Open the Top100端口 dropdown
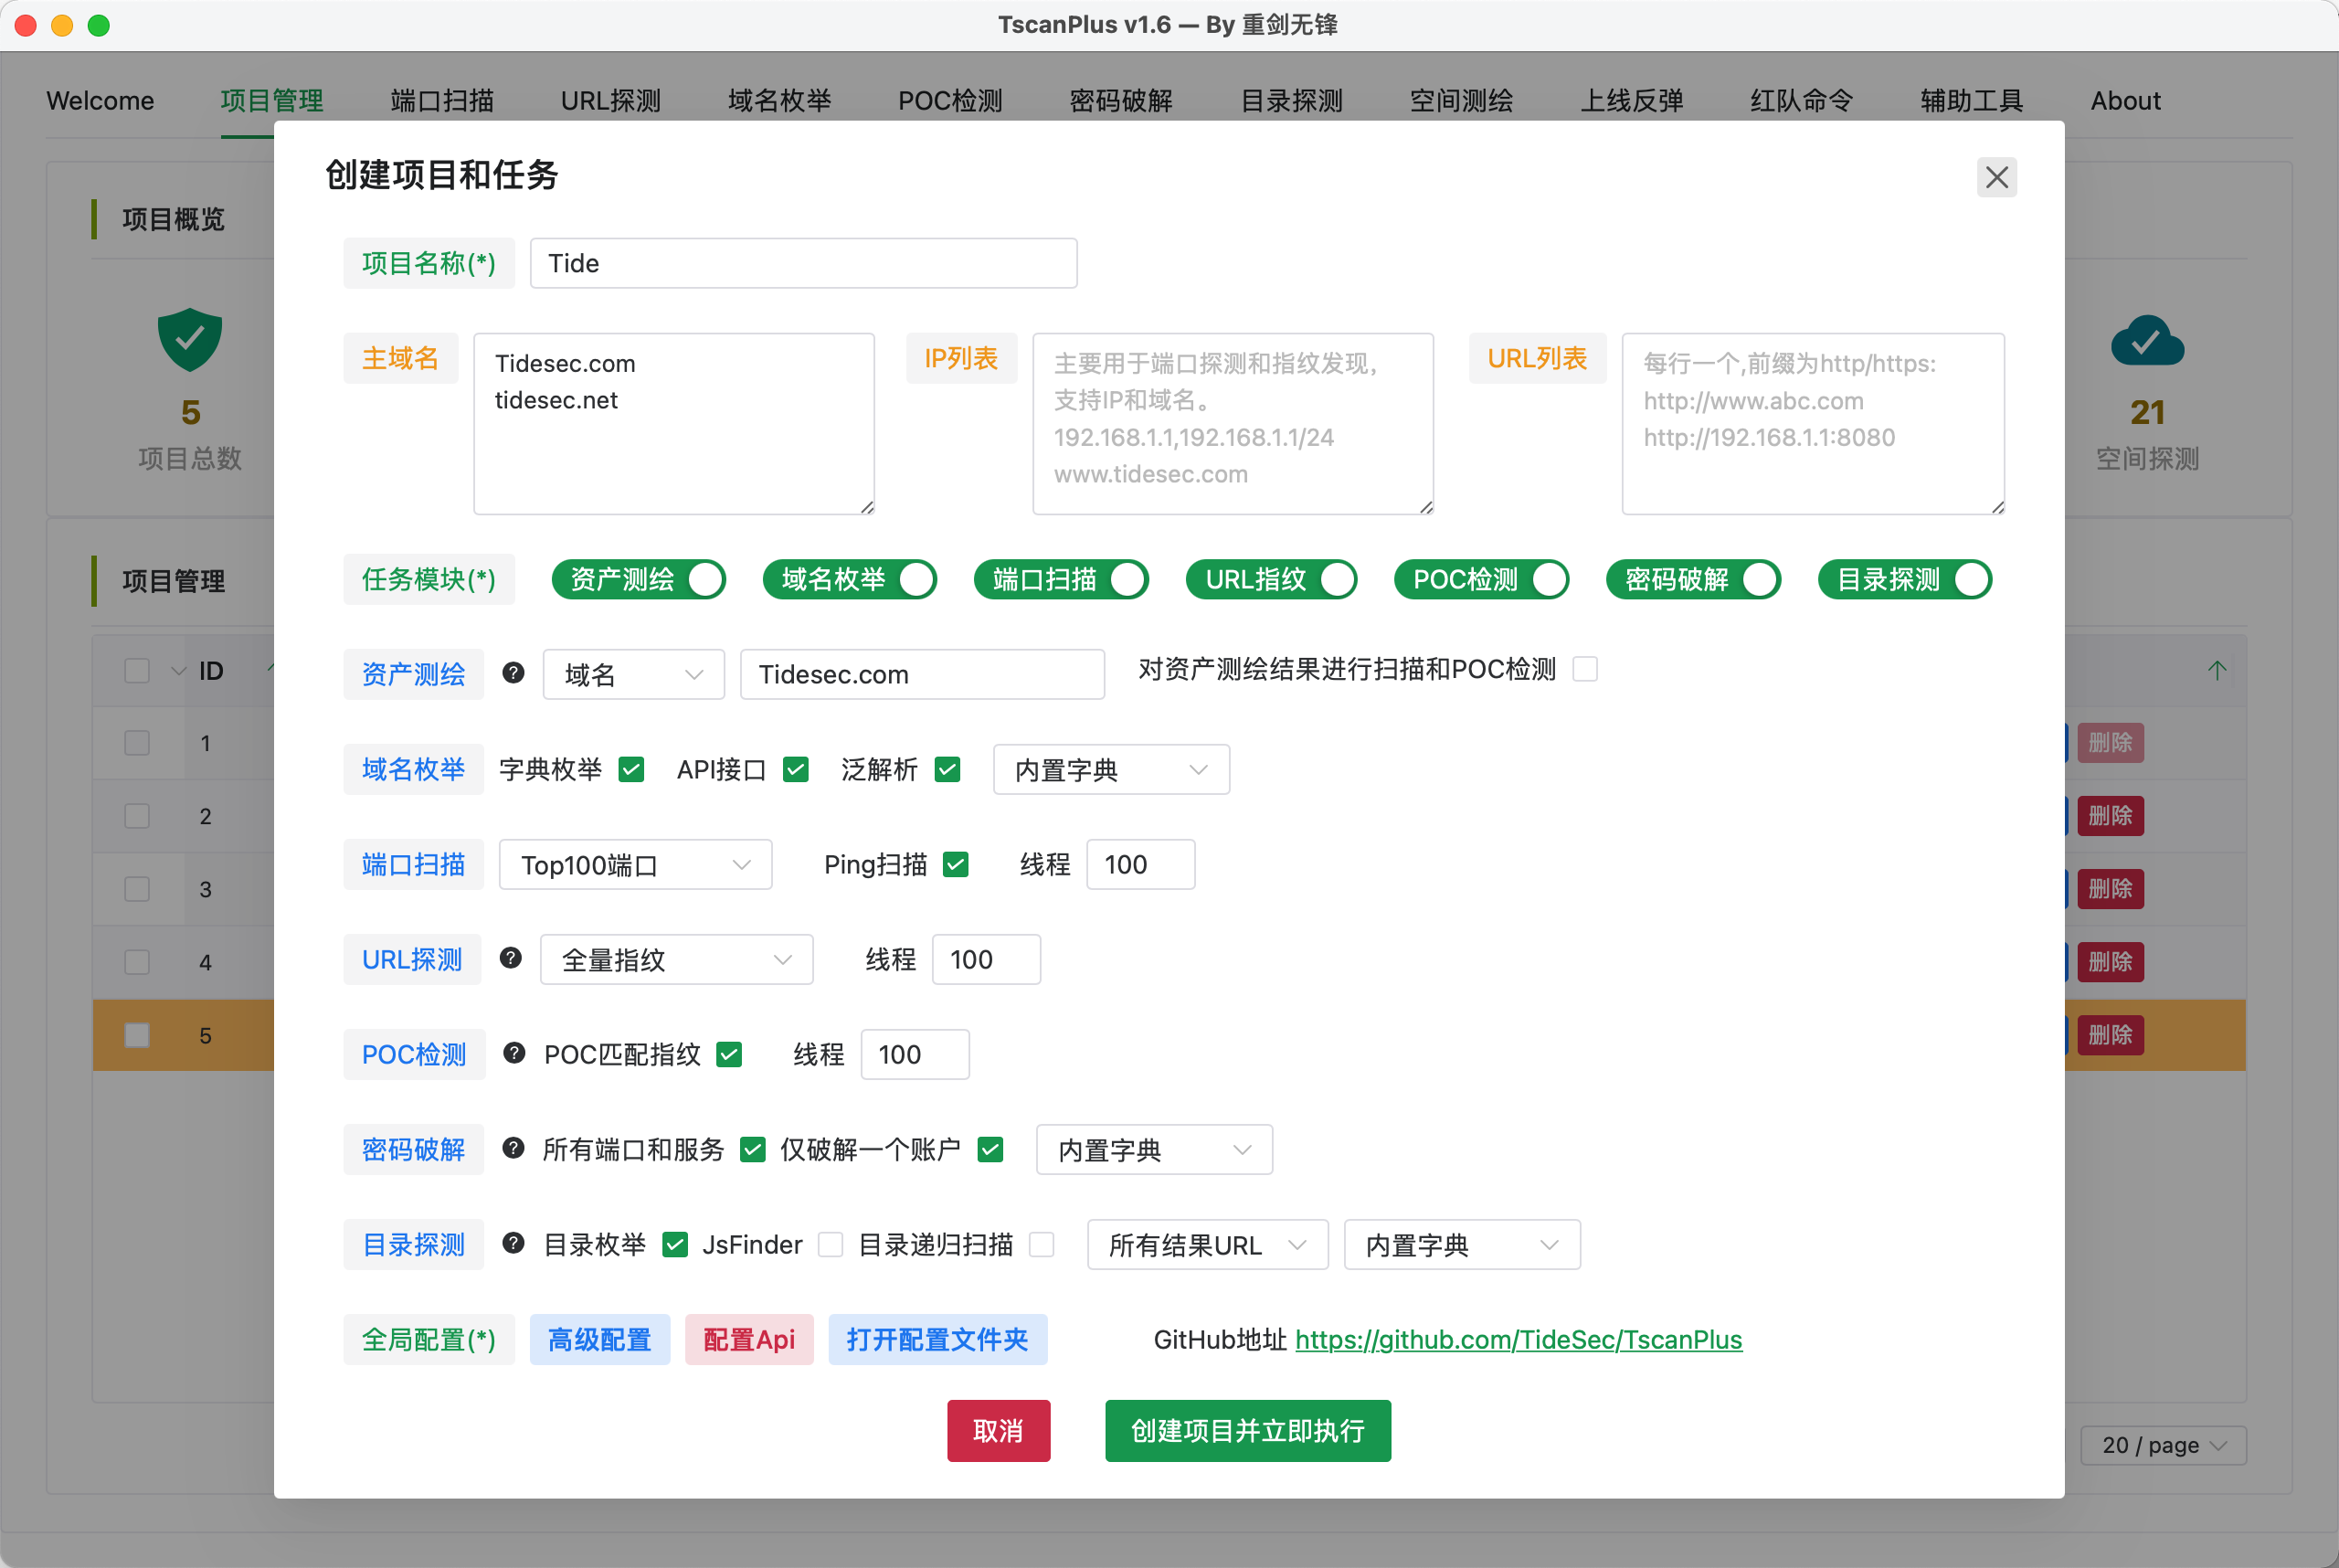This screenshot has width=2339, height=1568. coord(635,864)
